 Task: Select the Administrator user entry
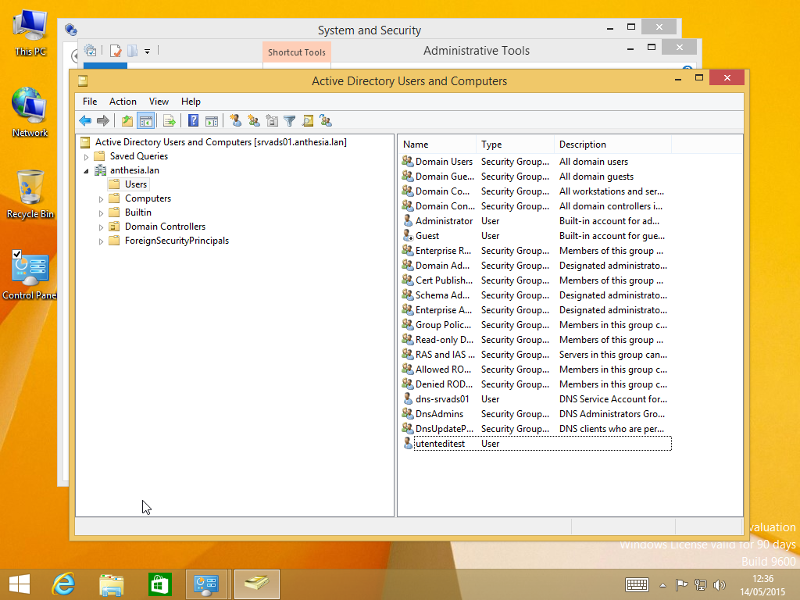tap(536, 221)
